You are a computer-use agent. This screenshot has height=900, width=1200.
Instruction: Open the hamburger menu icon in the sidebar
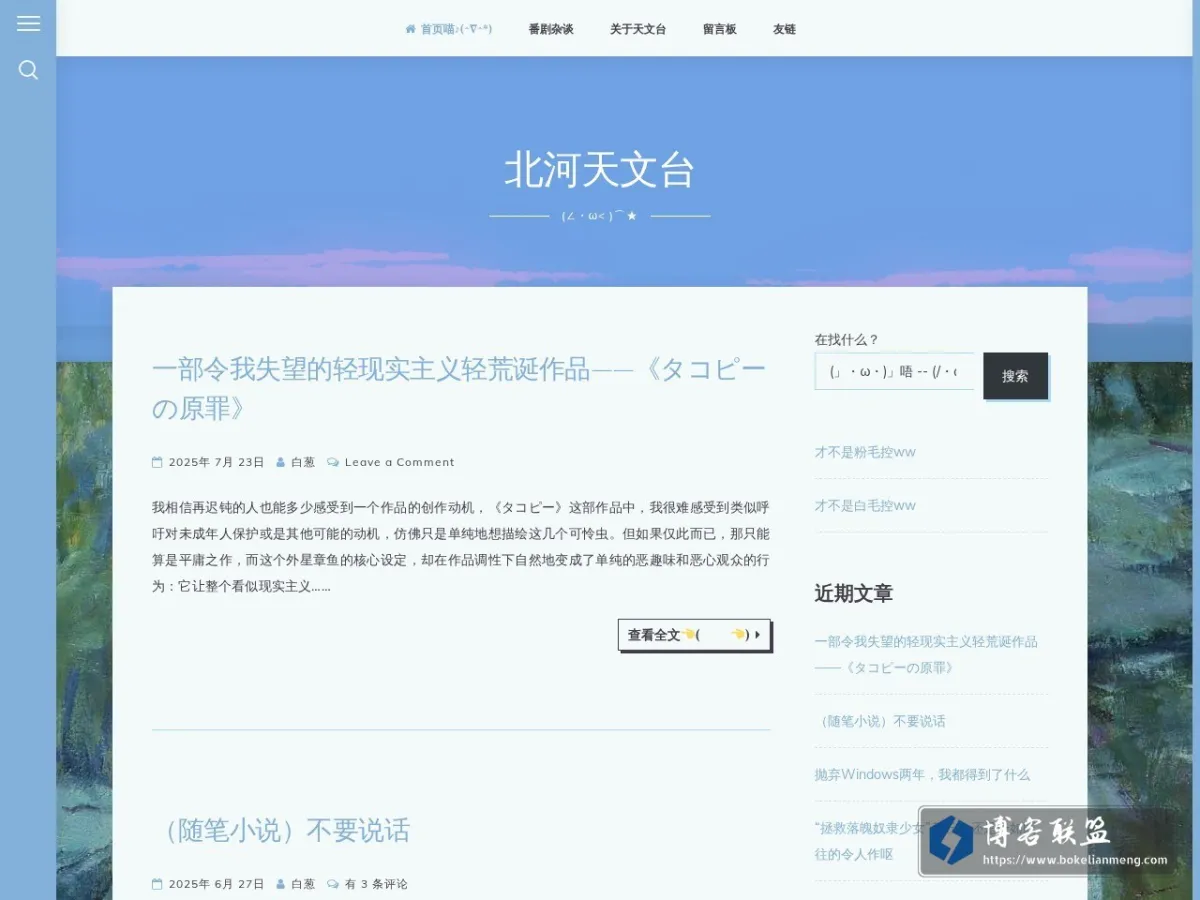28,23
